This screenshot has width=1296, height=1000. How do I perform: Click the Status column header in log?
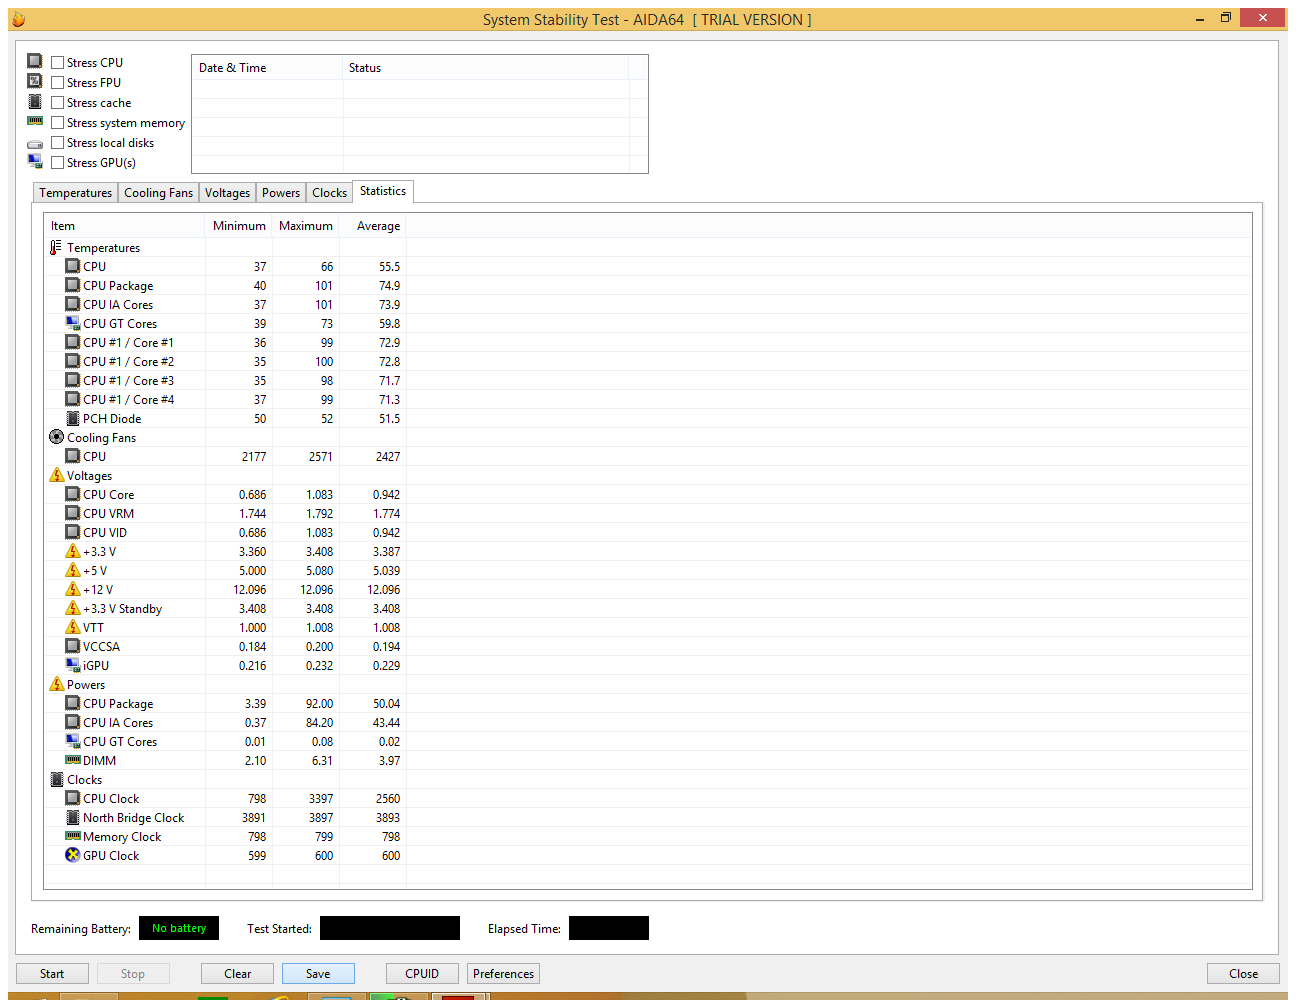pyautogui.click(x=486, y=68)
